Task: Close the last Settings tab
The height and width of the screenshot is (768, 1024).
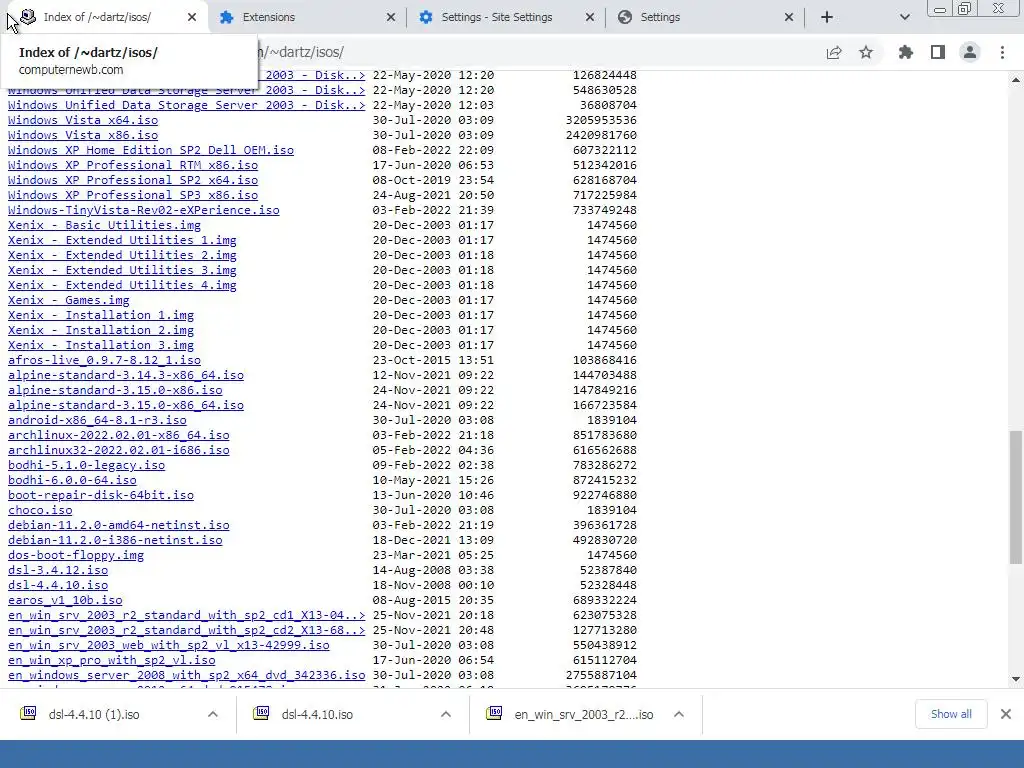Action: [x=789, y=17]
